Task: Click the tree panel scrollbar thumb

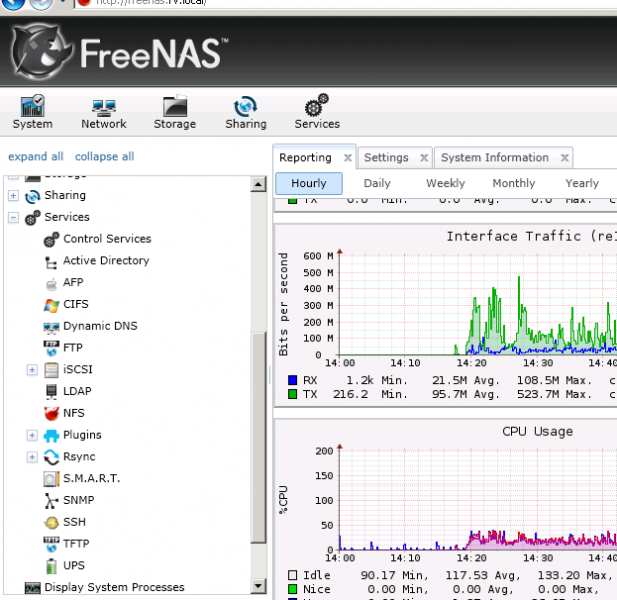Action: click(x=258, y=438)
